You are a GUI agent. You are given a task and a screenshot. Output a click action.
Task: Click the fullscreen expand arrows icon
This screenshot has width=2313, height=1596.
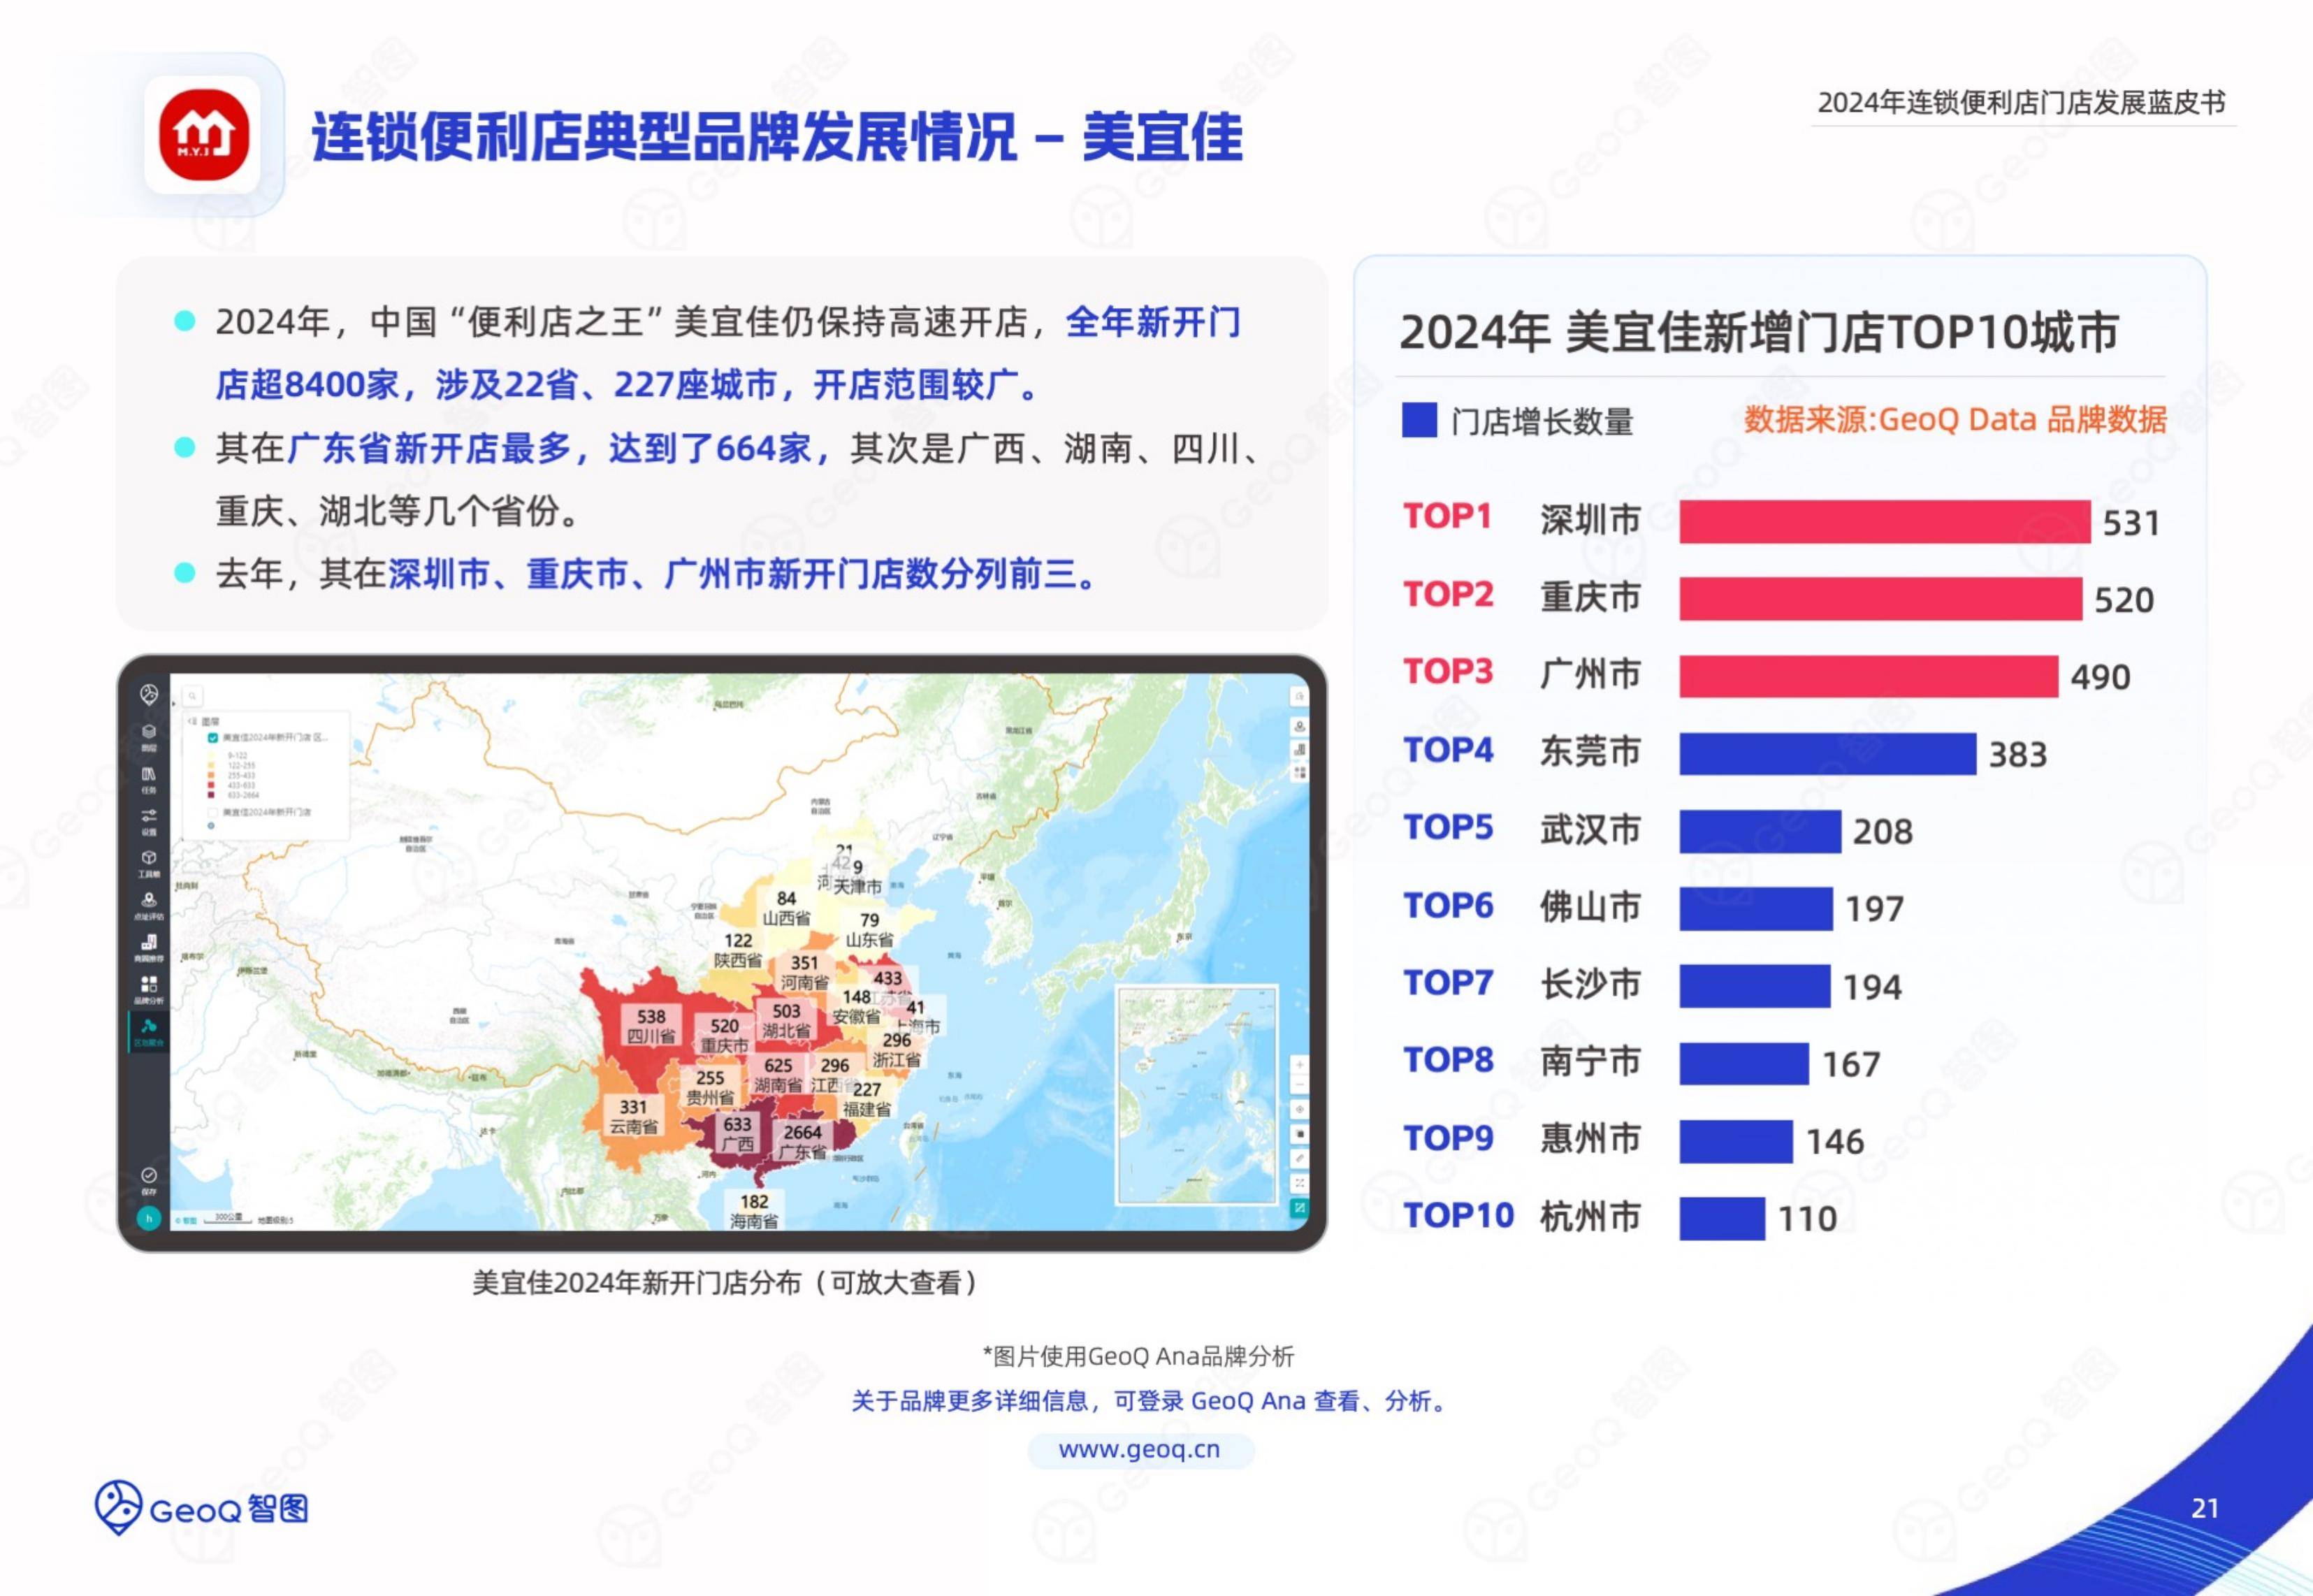(x=1299, y=1182)
